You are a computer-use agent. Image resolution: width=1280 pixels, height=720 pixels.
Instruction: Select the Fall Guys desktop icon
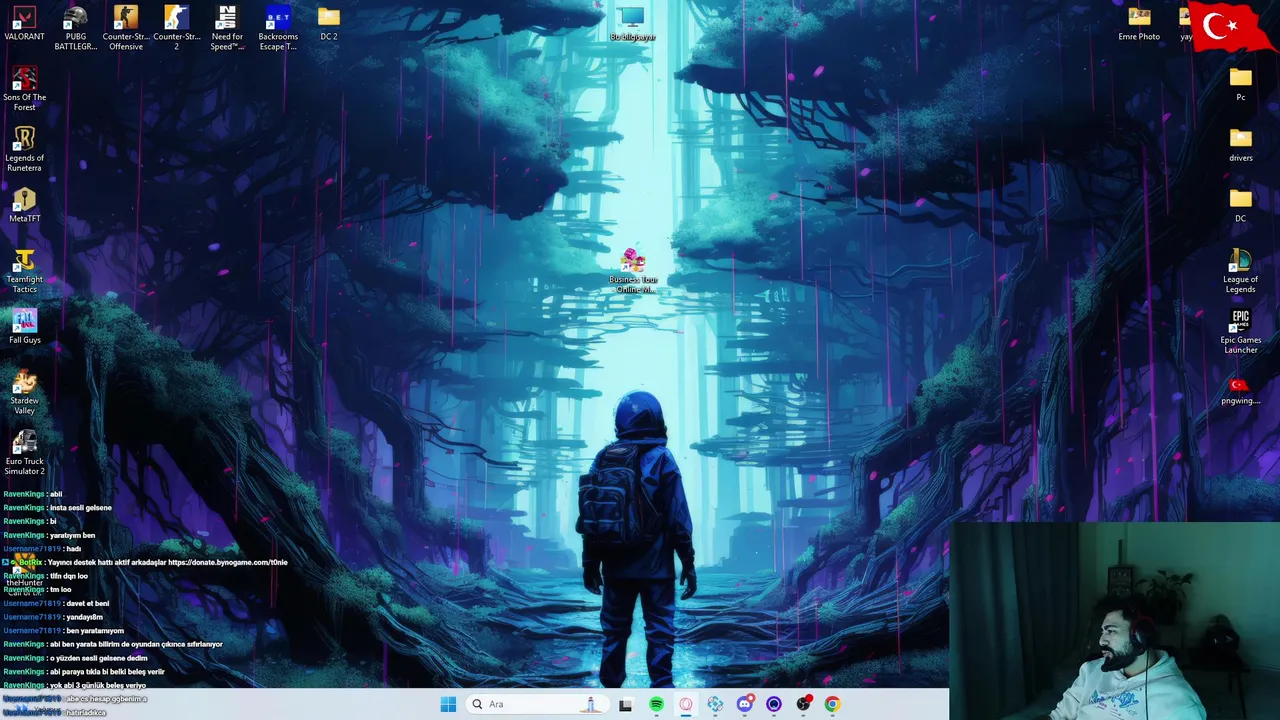point(25,327)
